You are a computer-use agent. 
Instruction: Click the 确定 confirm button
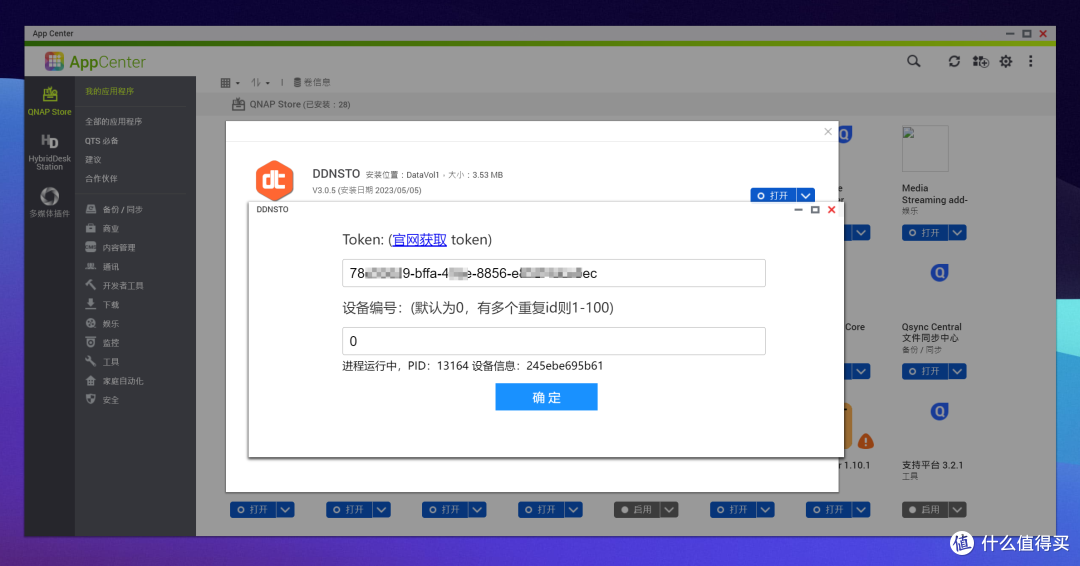546,397
